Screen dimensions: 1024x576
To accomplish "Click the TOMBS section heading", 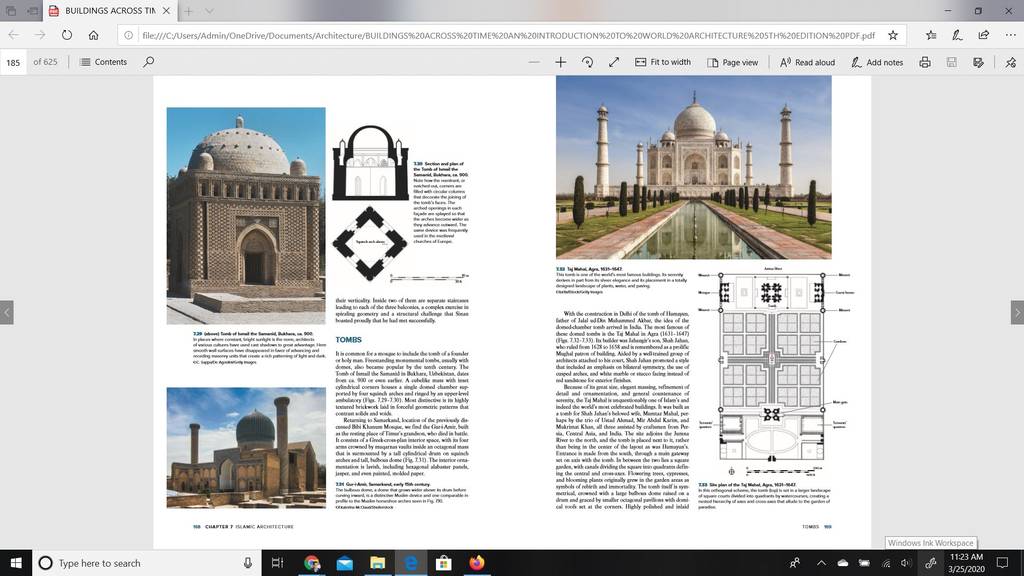I will 348,340.
